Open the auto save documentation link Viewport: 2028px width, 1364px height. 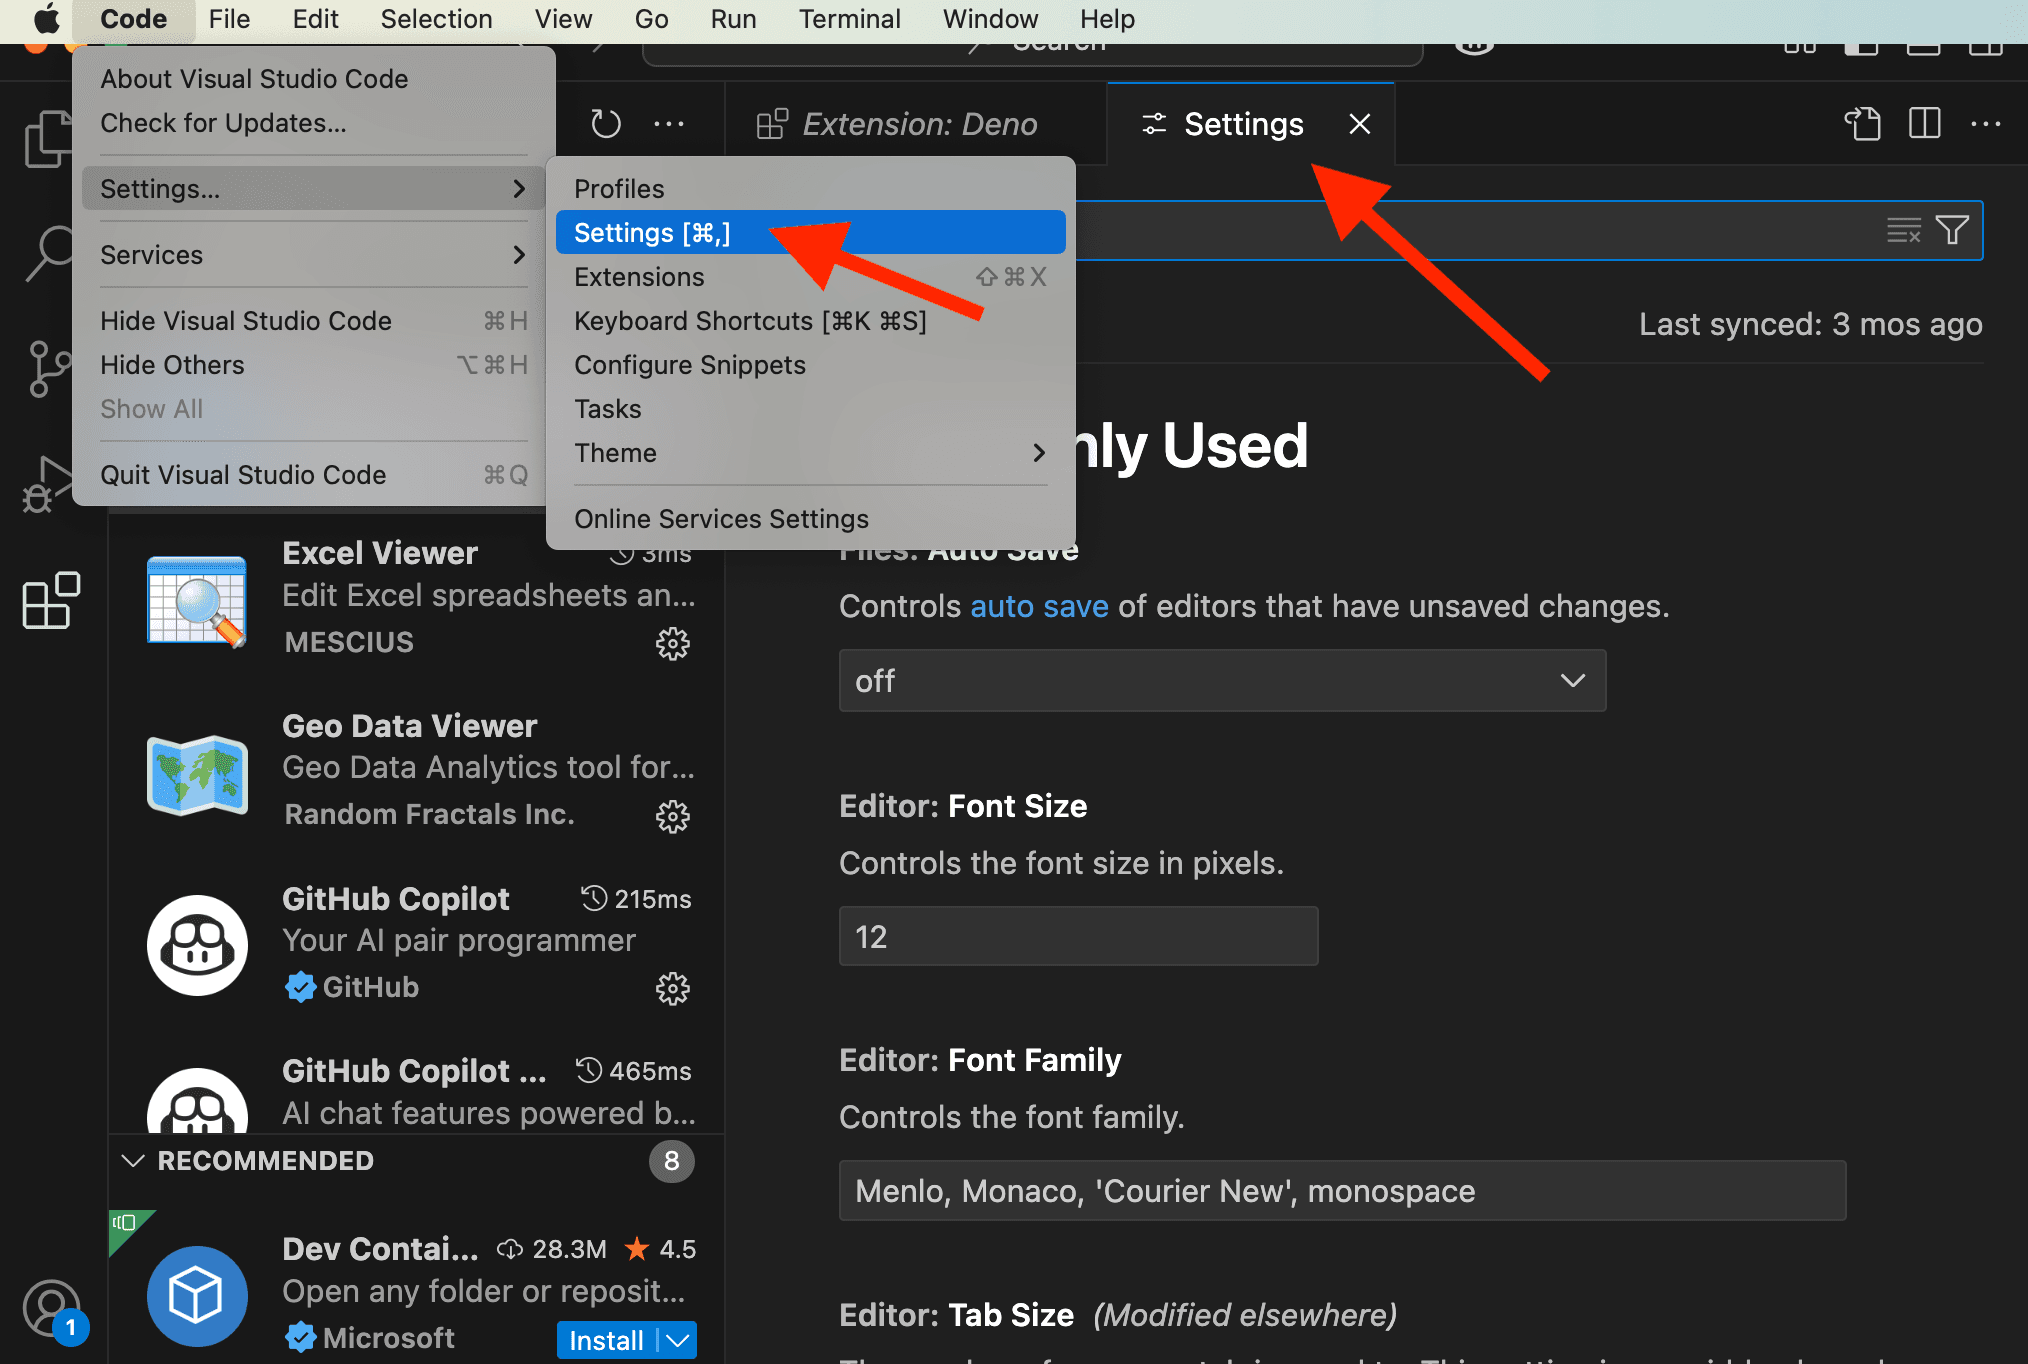(x=1039, y=606)
